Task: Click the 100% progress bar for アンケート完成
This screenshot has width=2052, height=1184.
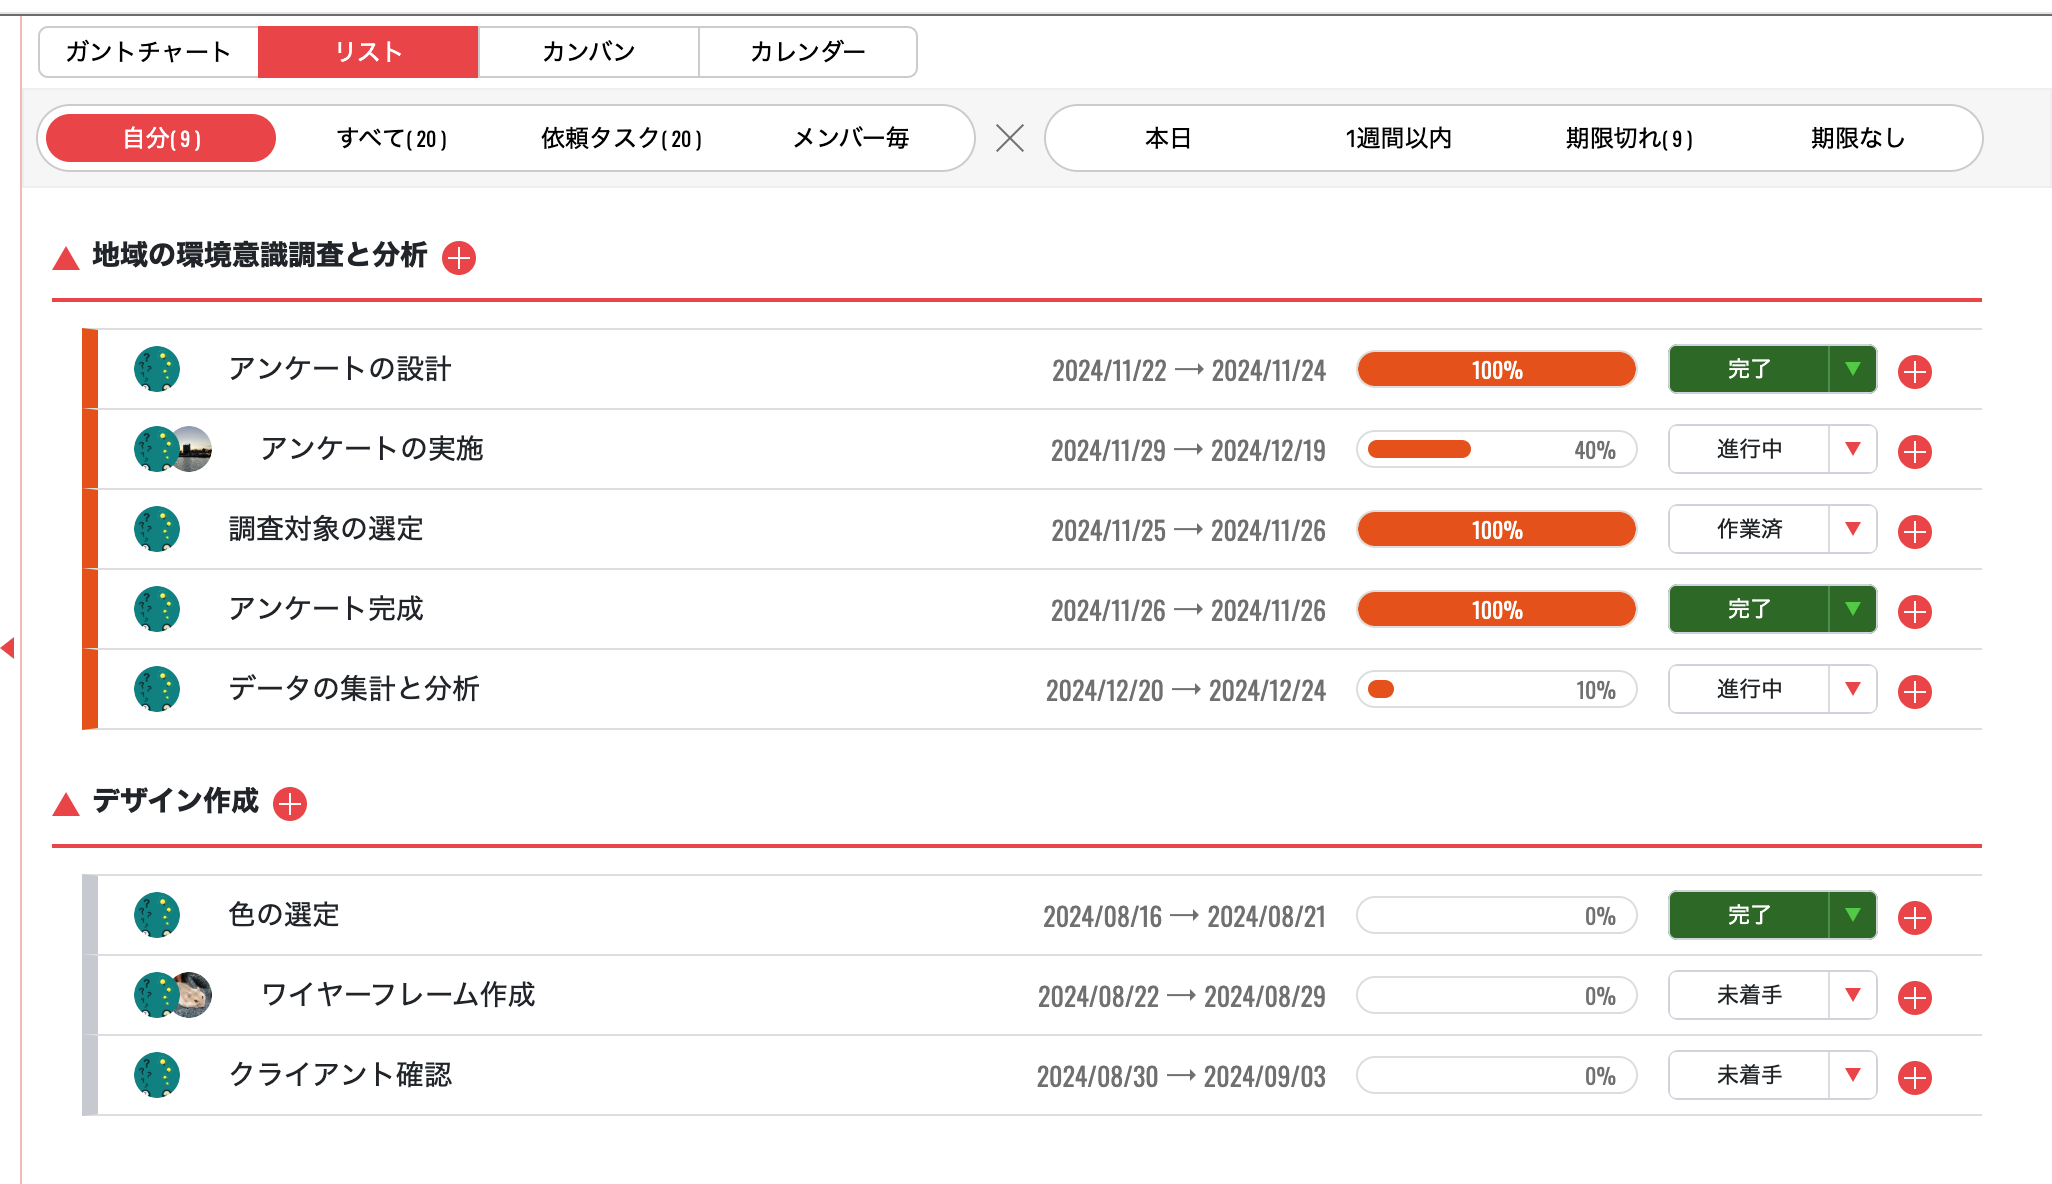Action: tap(1497, 609)
